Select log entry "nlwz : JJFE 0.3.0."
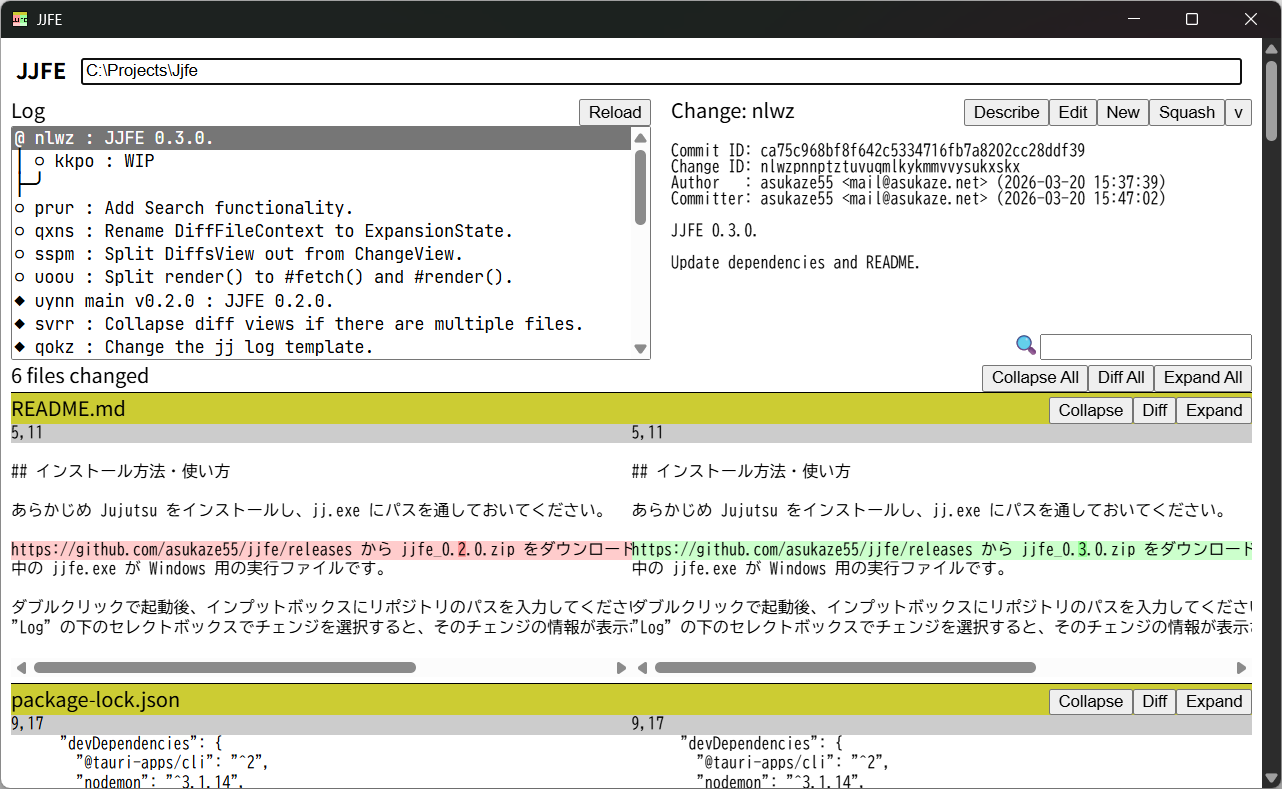 click(322, 138)
